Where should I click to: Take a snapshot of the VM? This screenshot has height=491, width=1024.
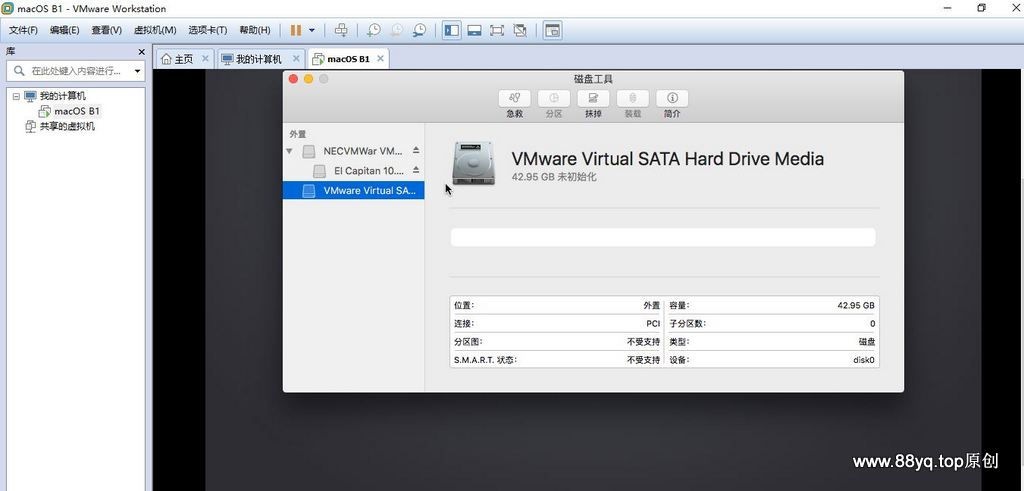(x=374, y=30)
